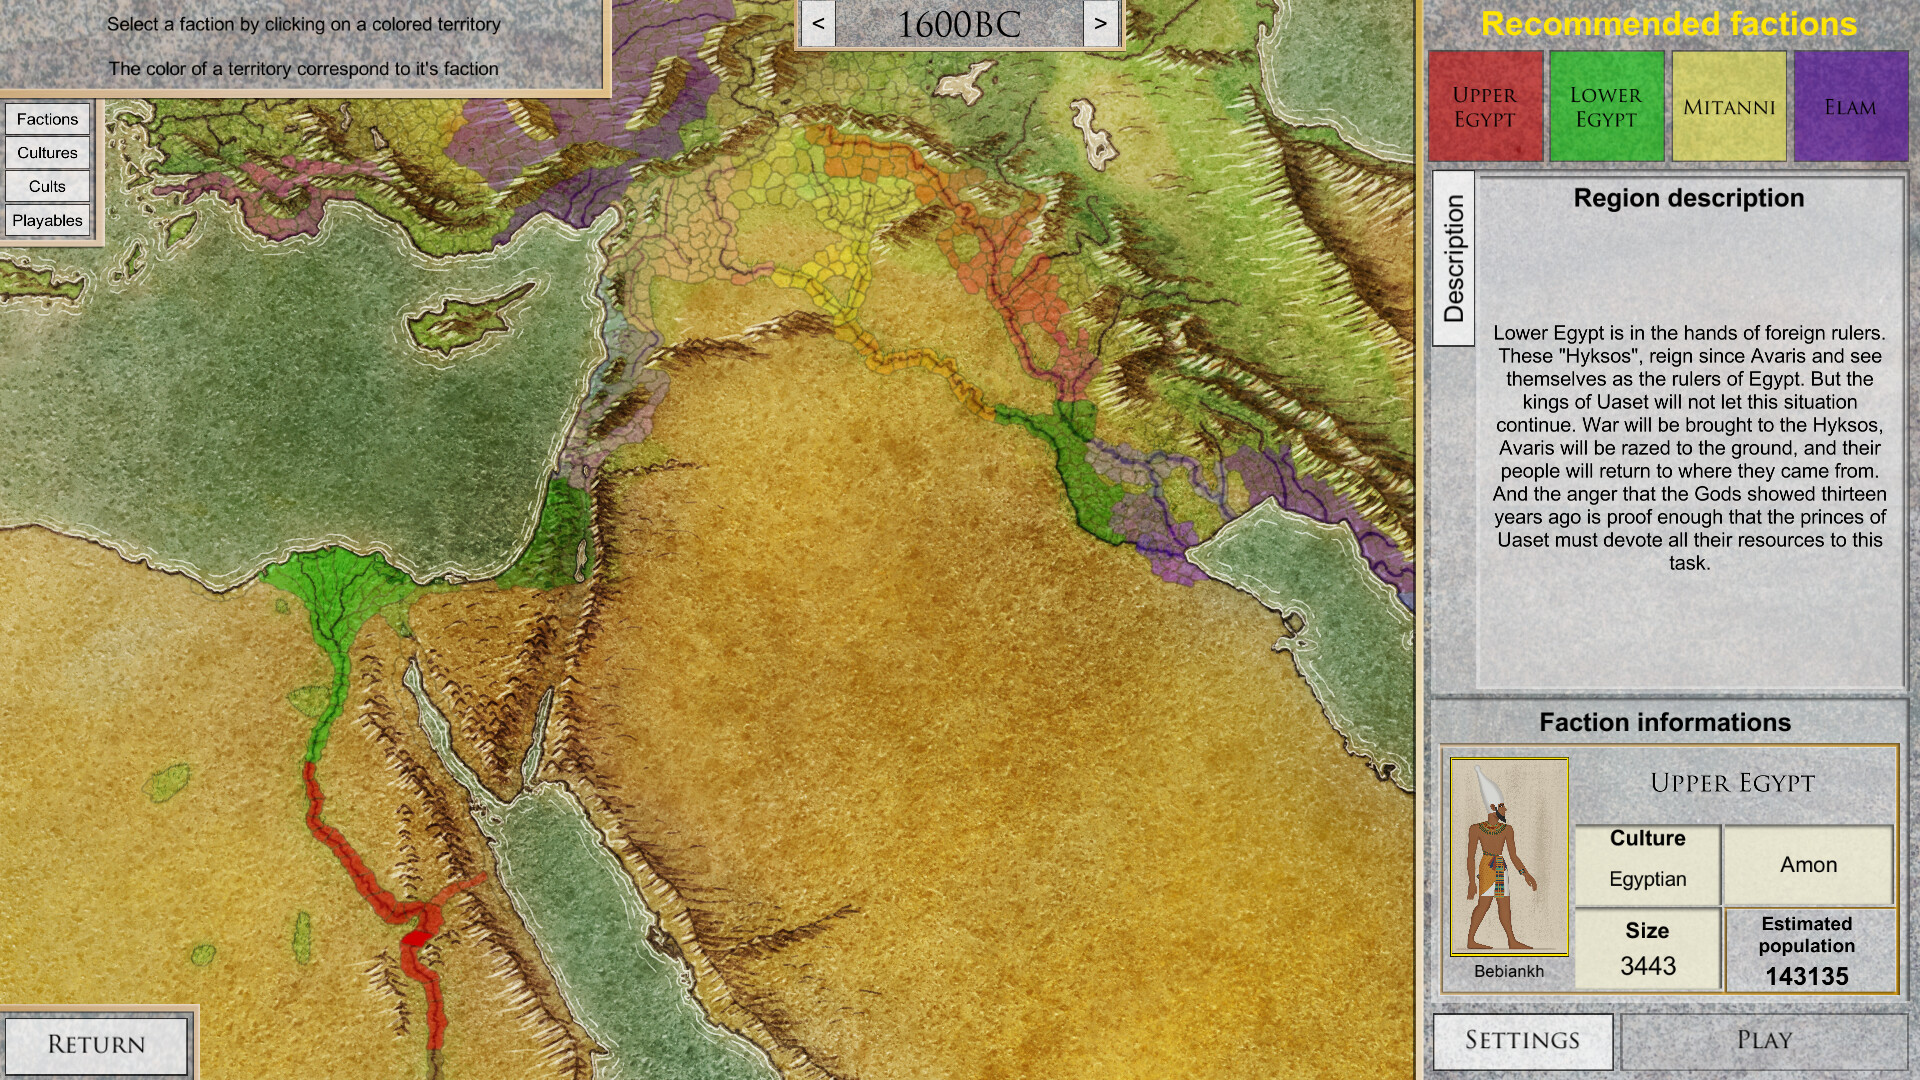Screen dimensions: 1920x1080
Task: Switch map mode to Playables
Action: (x=47, y=220)
